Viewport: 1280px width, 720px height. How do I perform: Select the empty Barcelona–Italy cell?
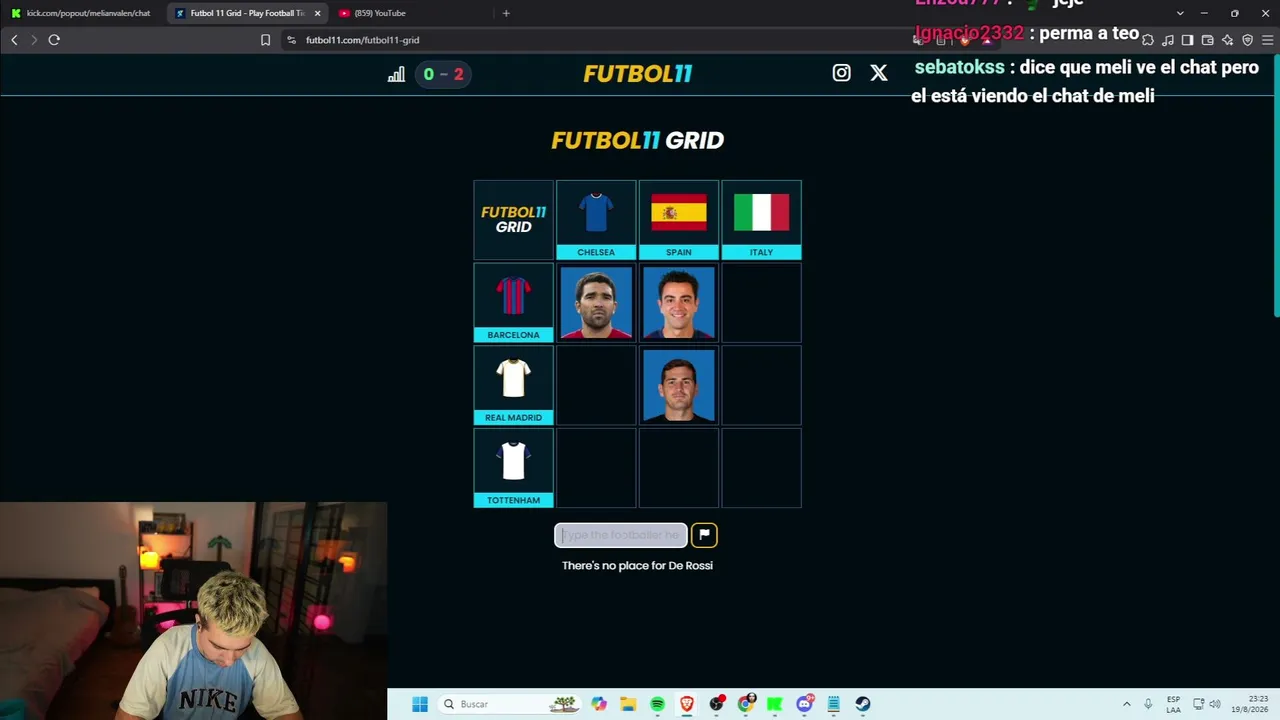tap(761, 302)
